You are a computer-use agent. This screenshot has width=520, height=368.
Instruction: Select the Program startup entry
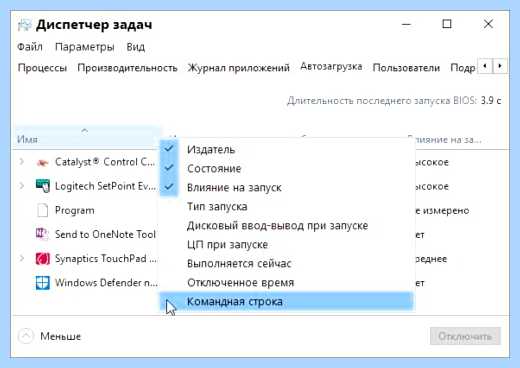click(74, 210)
